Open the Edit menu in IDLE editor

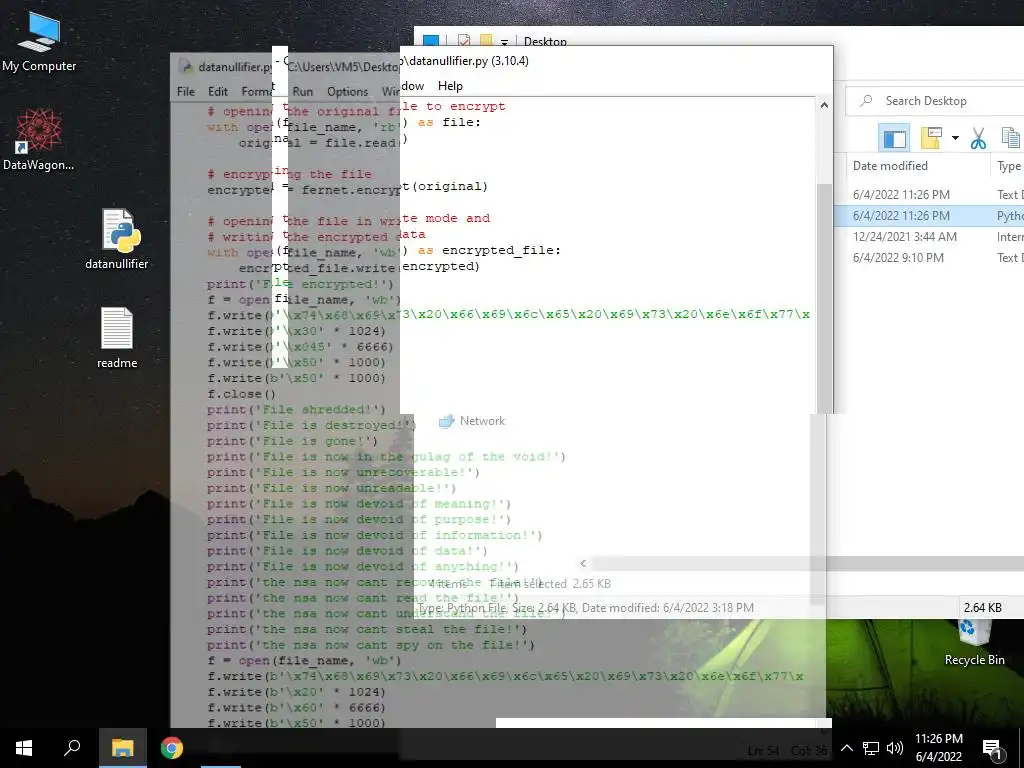pyautogui.click(x=217, y=91)
